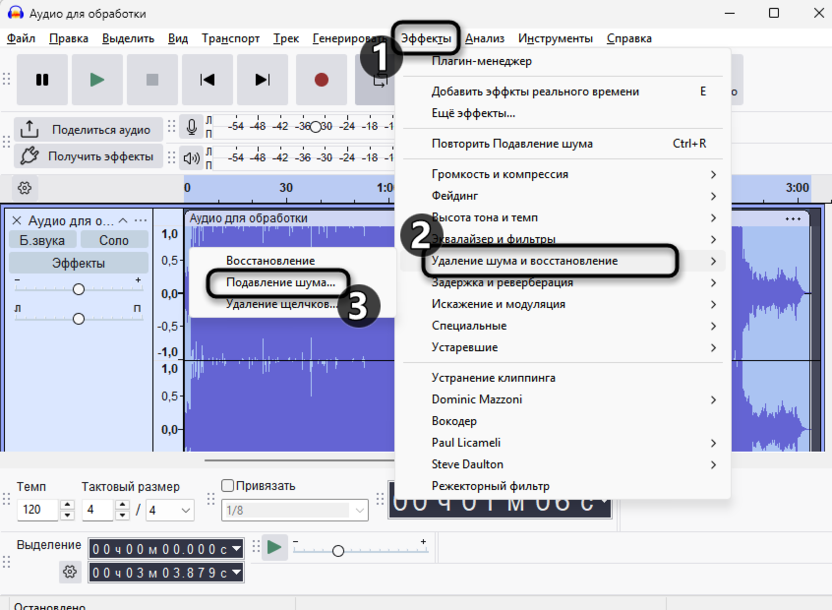The image size is (832, 610).
Task: Enable the Привязать snapping checkbox
Action: (x=228, y=486)
